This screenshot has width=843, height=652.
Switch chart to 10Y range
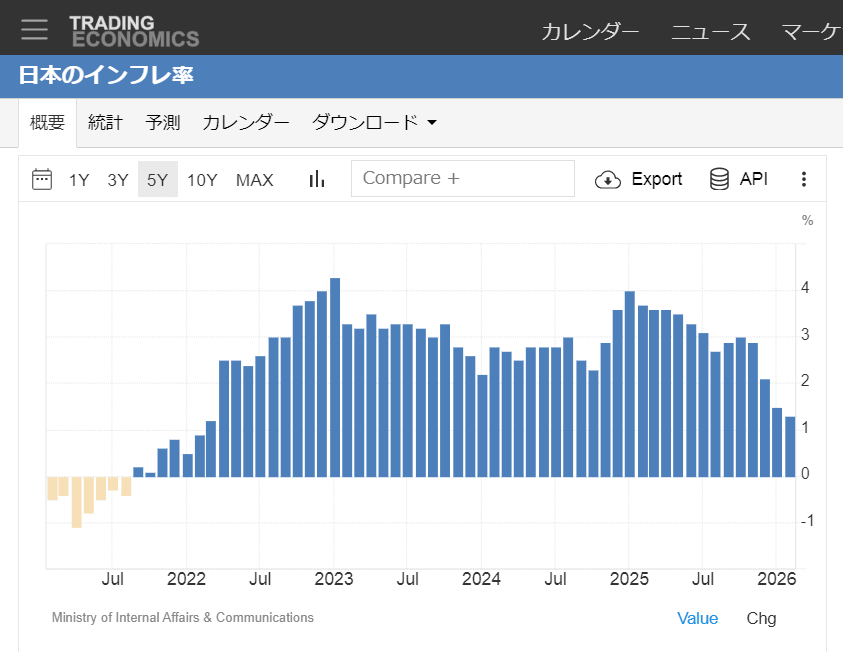click(x=202, y=180)
